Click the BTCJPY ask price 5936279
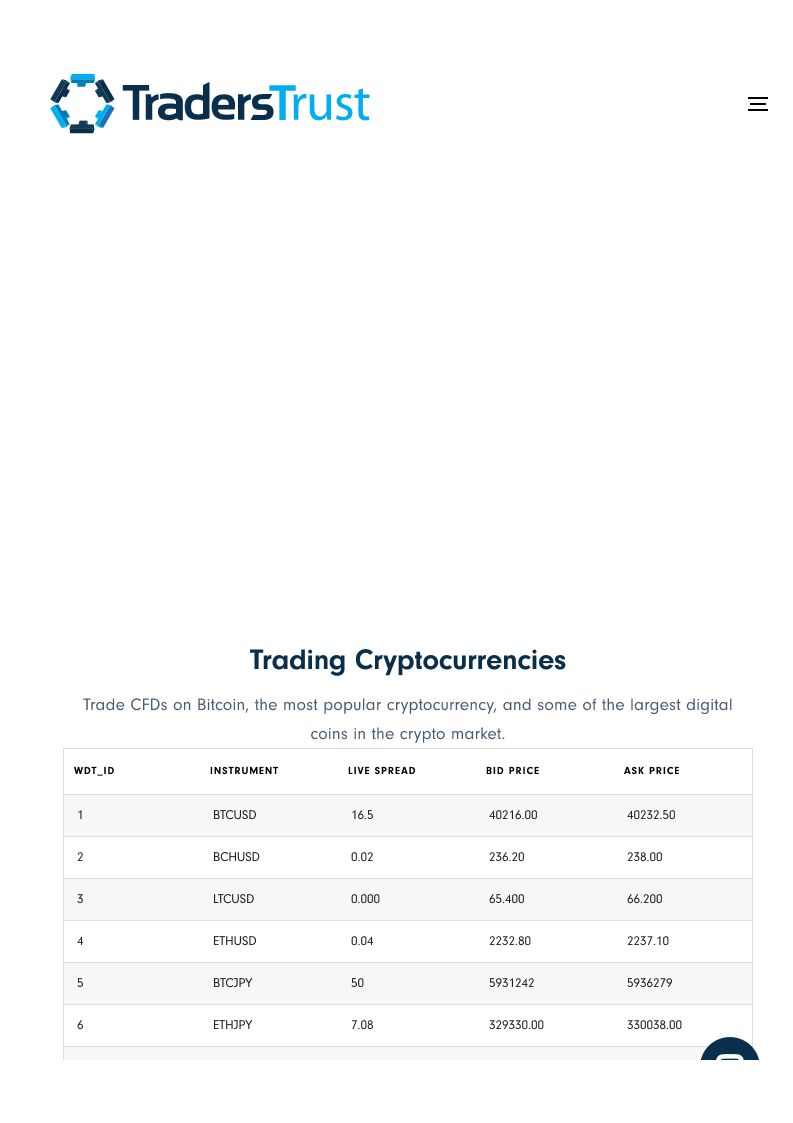The height and width of the screenshot is (1123, 793). tap(649, 983)
